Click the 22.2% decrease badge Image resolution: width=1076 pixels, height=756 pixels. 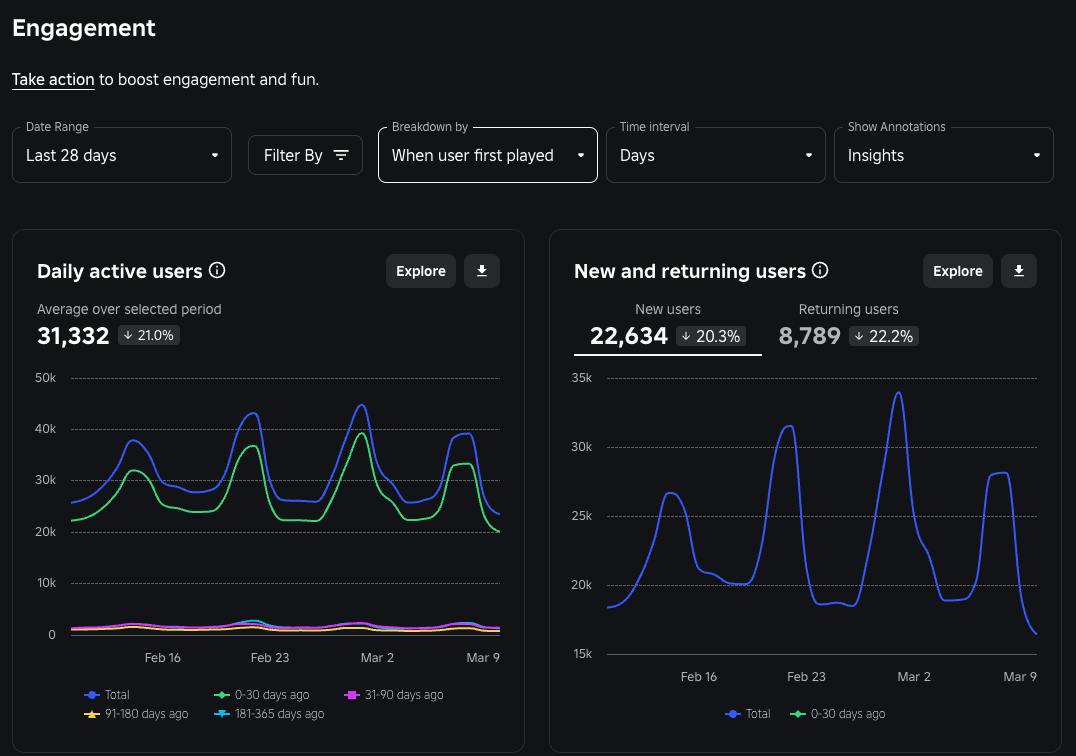click(884, 336)
